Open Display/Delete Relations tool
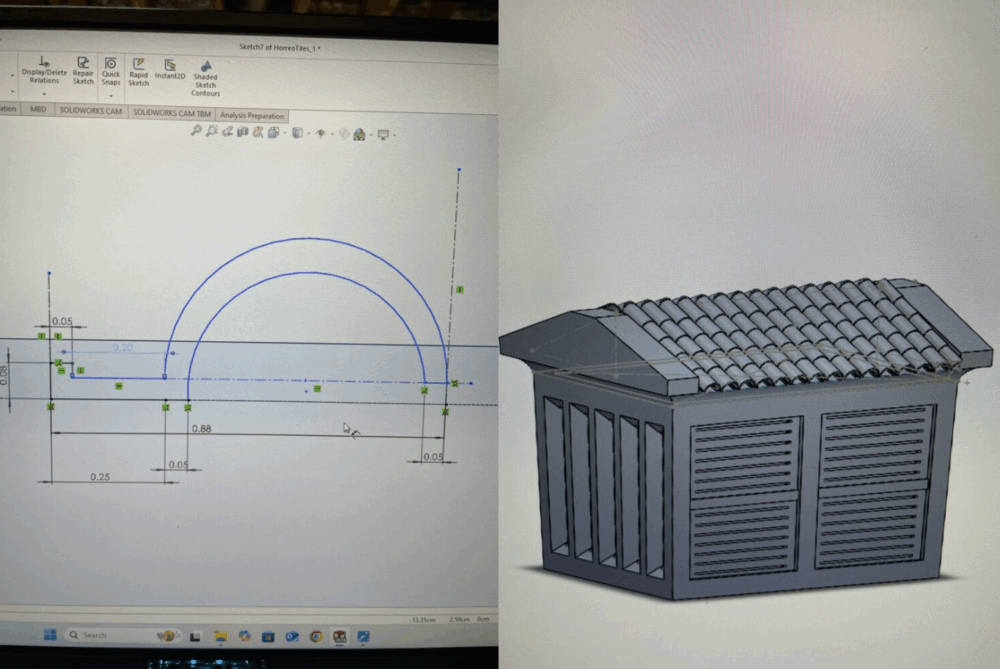Viewport: 1000px width, 669px height. click(43, 70)
